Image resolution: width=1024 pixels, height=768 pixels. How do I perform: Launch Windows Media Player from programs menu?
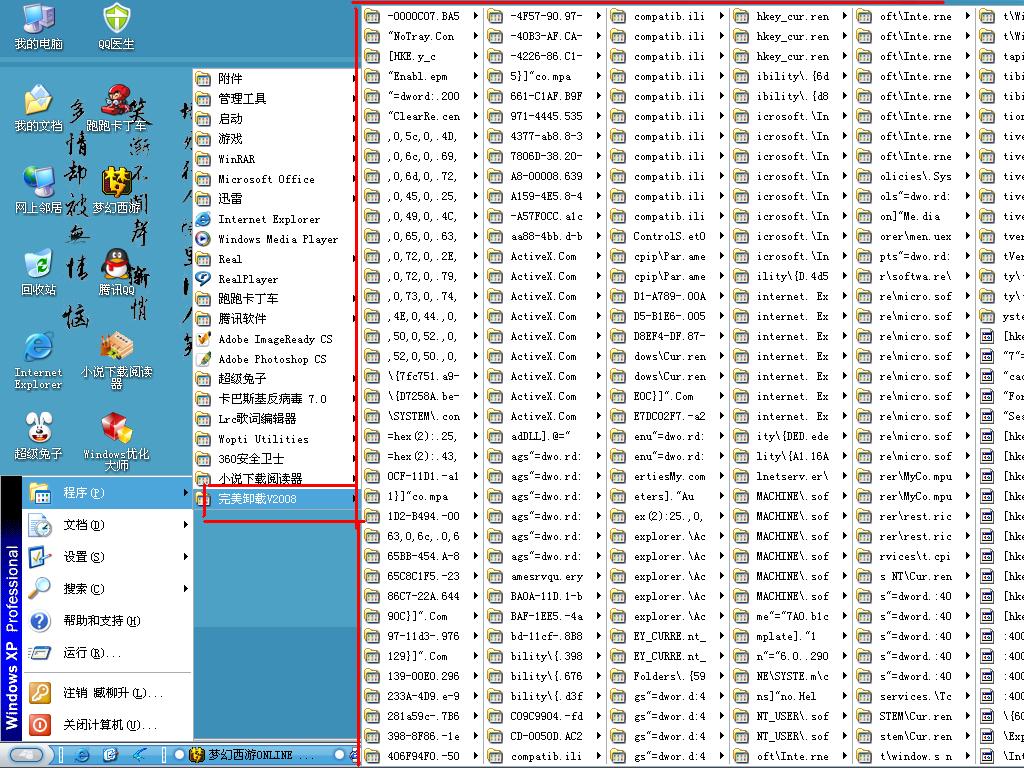pos(276,238)
